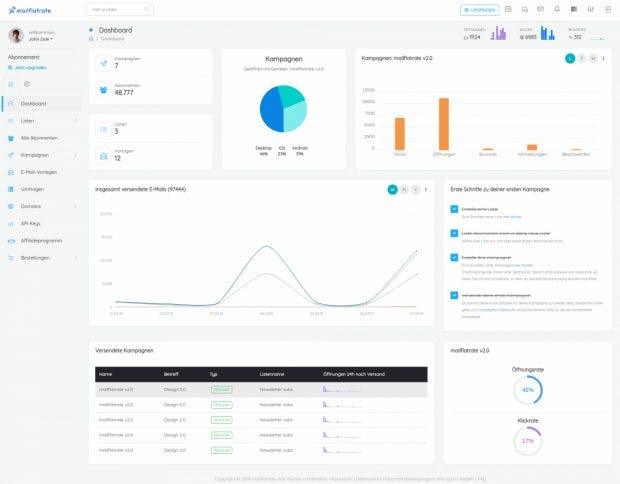Click the Upgraden button in header

point(480,10)
